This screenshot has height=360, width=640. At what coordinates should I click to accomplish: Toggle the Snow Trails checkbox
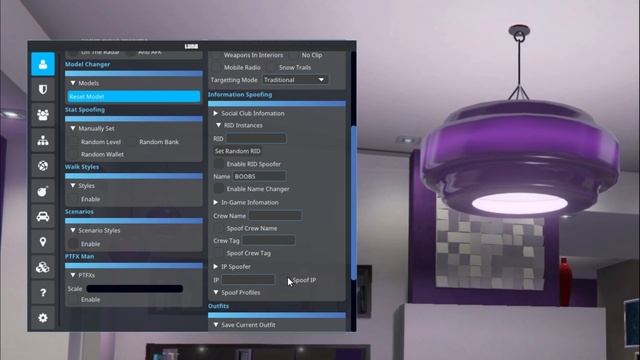(272, 67)
